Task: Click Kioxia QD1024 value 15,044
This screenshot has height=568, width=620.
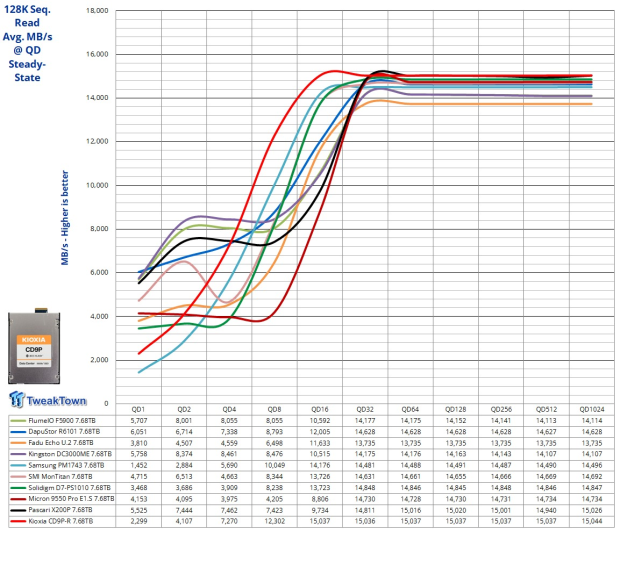Action: click(592, 521)
